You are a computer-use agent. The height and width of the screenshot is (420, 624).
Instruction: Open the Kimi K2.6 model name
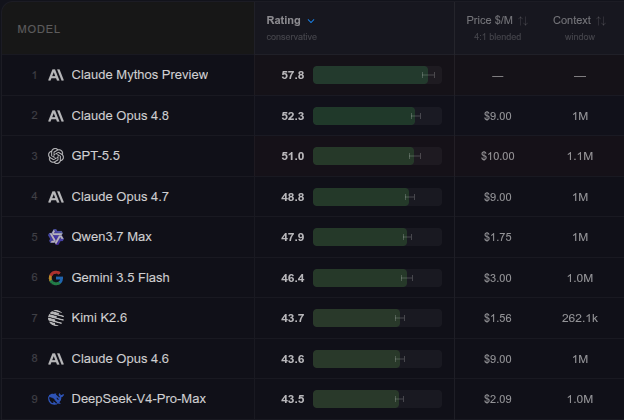pos(99,318)
